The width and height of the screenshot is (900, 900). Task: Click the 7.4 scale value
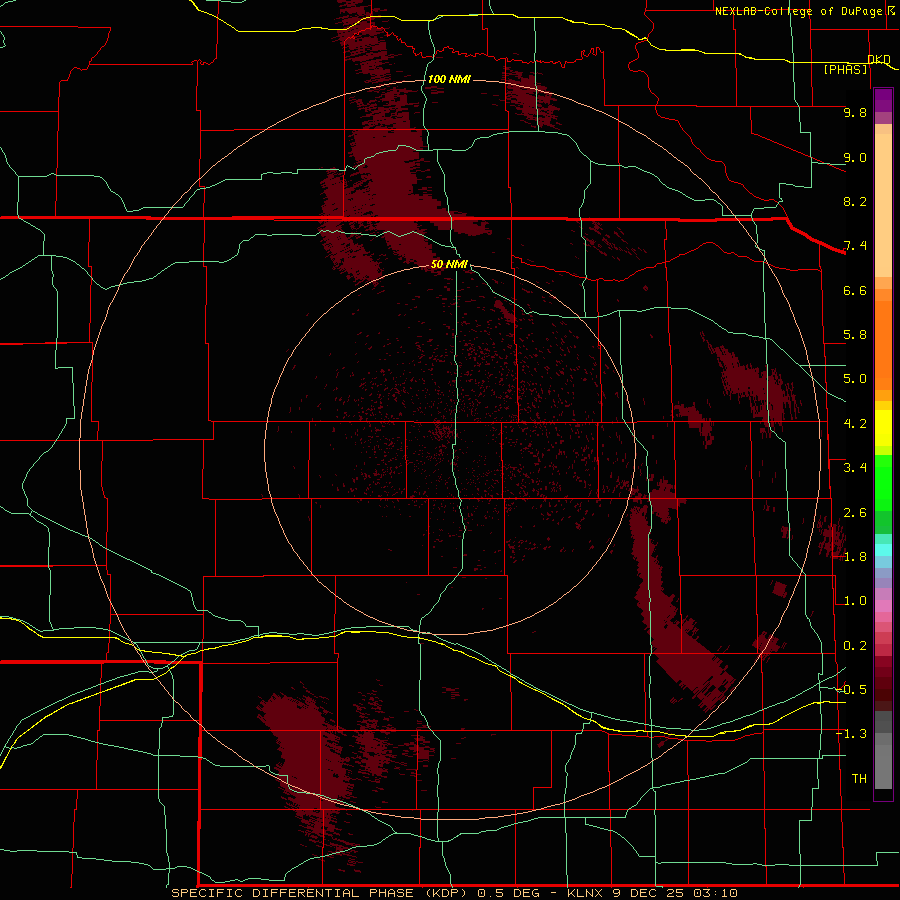pyautogui.click(x=855, y=246)
